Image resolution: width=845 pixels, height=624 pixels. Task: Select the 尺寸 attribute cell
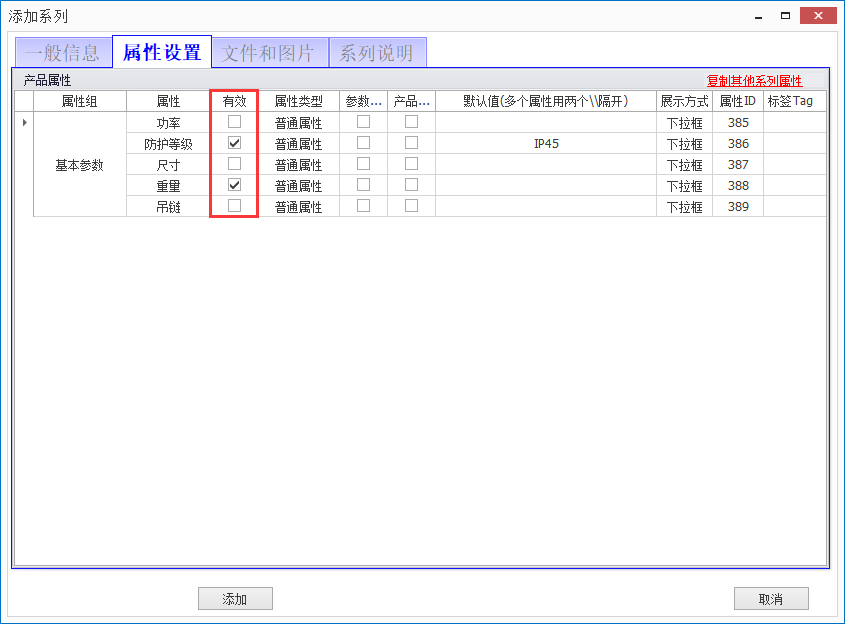point(168,164)
